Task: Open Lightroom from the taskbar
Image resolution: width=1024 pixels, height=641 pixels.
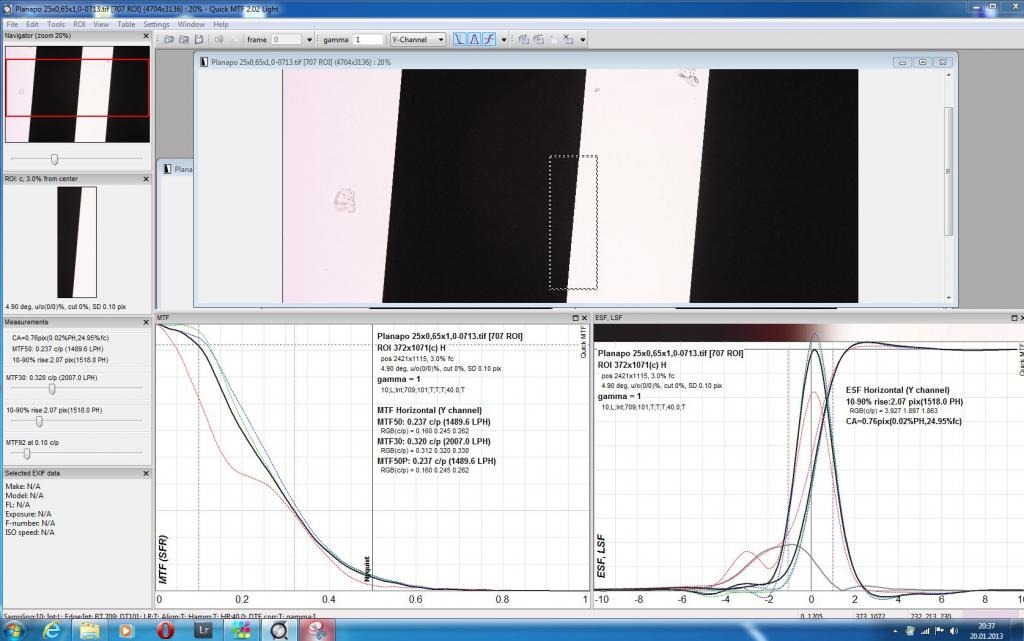Action: click(201, 630)
